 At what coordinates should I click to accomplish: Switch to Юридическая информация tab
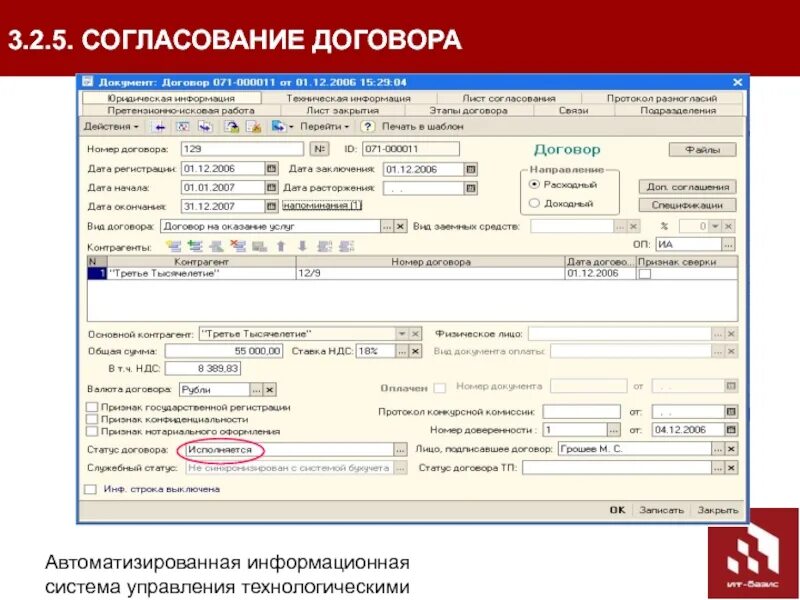point(171,98)
